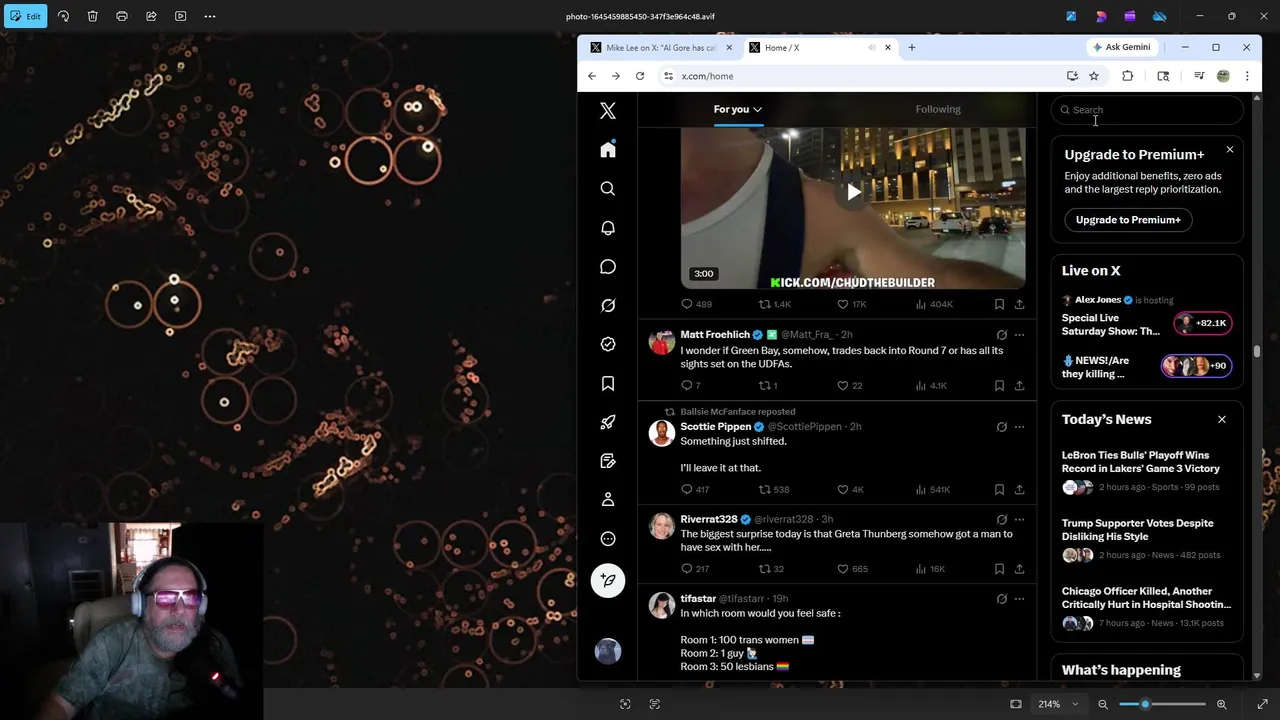The height and width of the screenshot is (720, 1280).
Task: Open the Designer icon in Photos title bar
Action: [1101, 16]
